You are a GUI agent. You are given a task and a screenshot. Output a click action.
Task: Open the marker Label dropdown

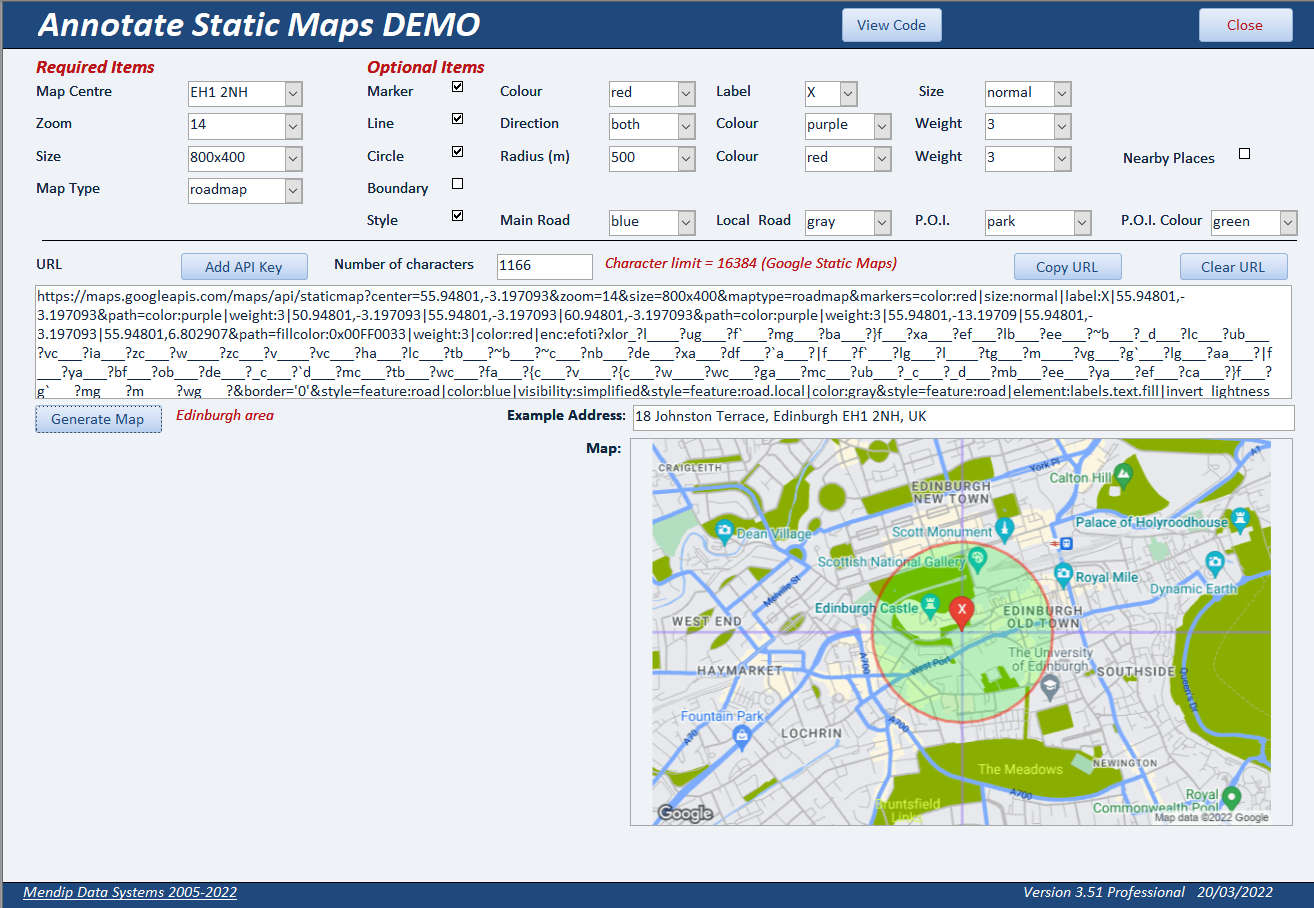pos(848,94)
